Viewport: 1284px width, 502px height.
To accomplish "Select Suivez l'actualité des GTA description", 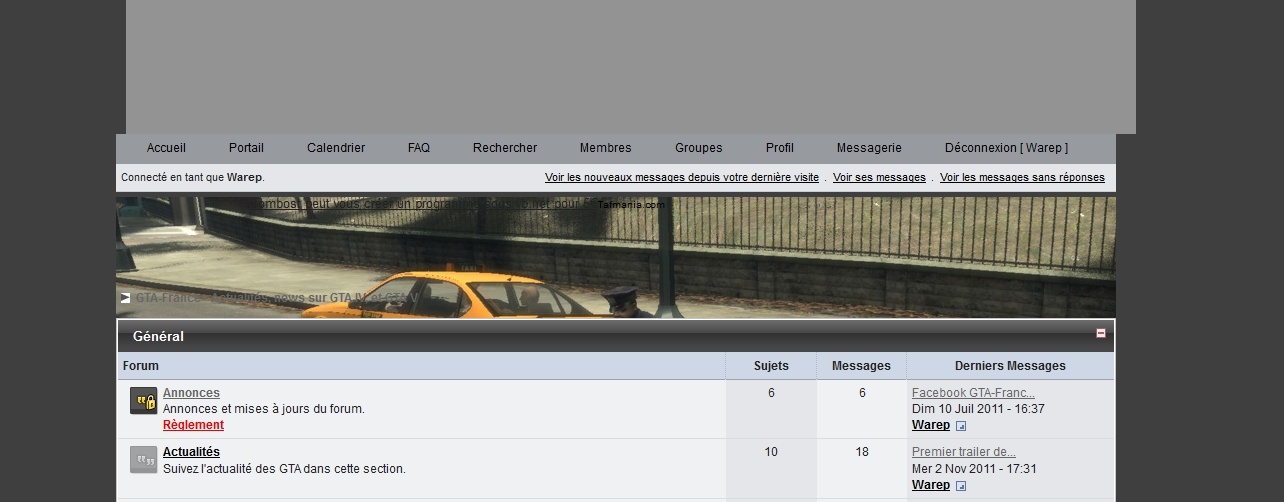I will click(284, 468).
